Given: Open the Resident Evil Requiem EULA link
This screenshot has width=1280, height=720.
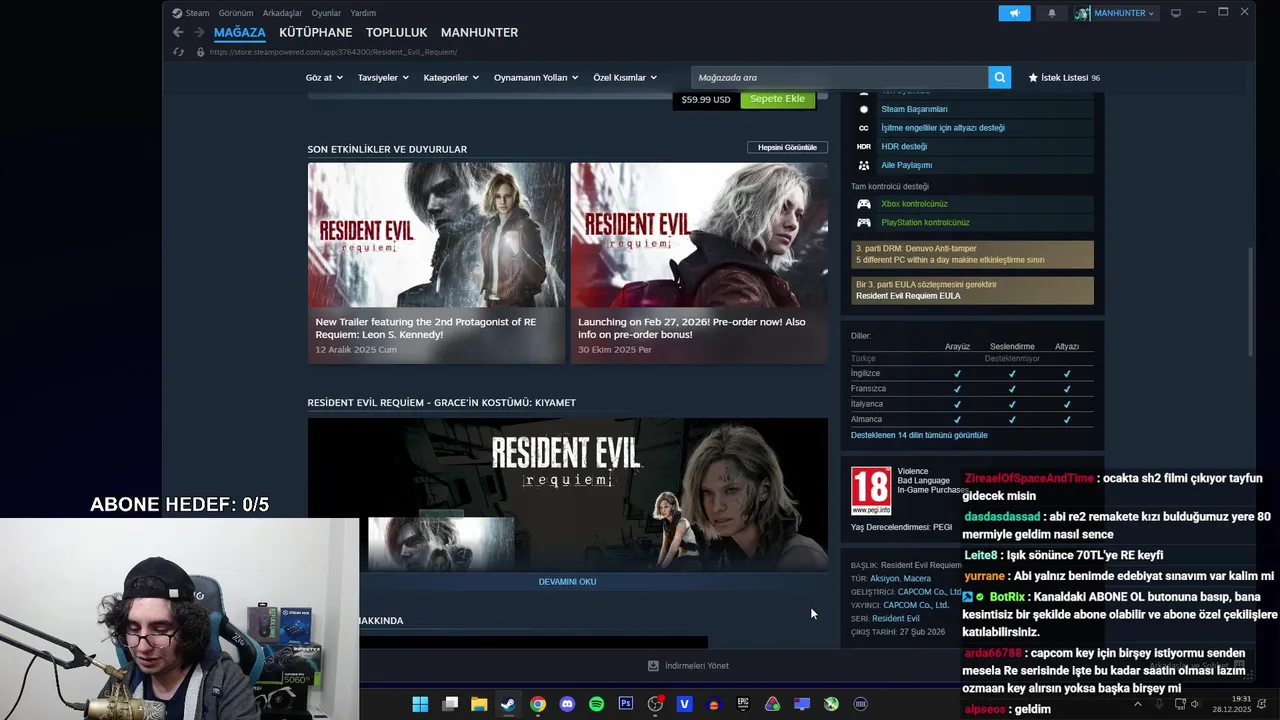Looking at the screenshot, I should pyautogui.click(x=908, y=296).
